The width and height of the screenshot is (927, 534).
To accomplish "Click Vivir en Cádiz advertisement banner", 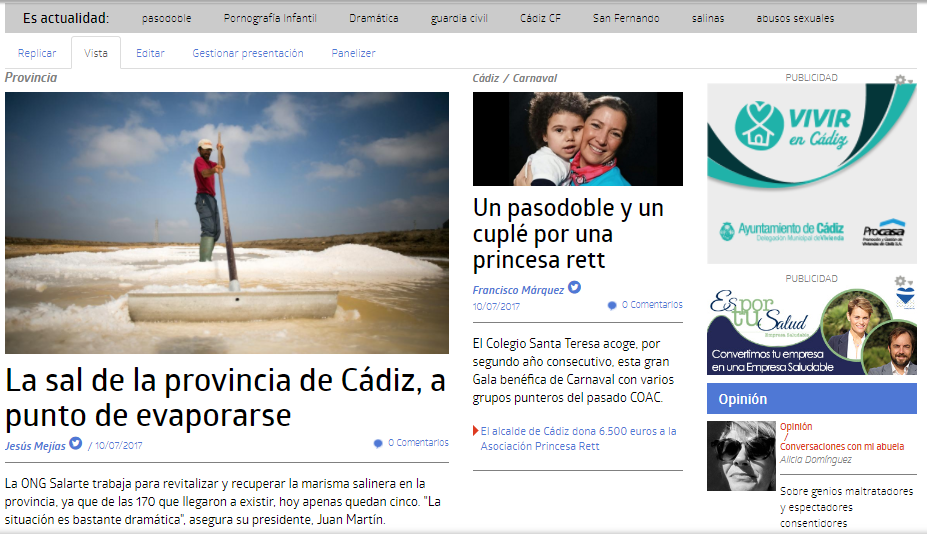I will [x=812, y=173].
